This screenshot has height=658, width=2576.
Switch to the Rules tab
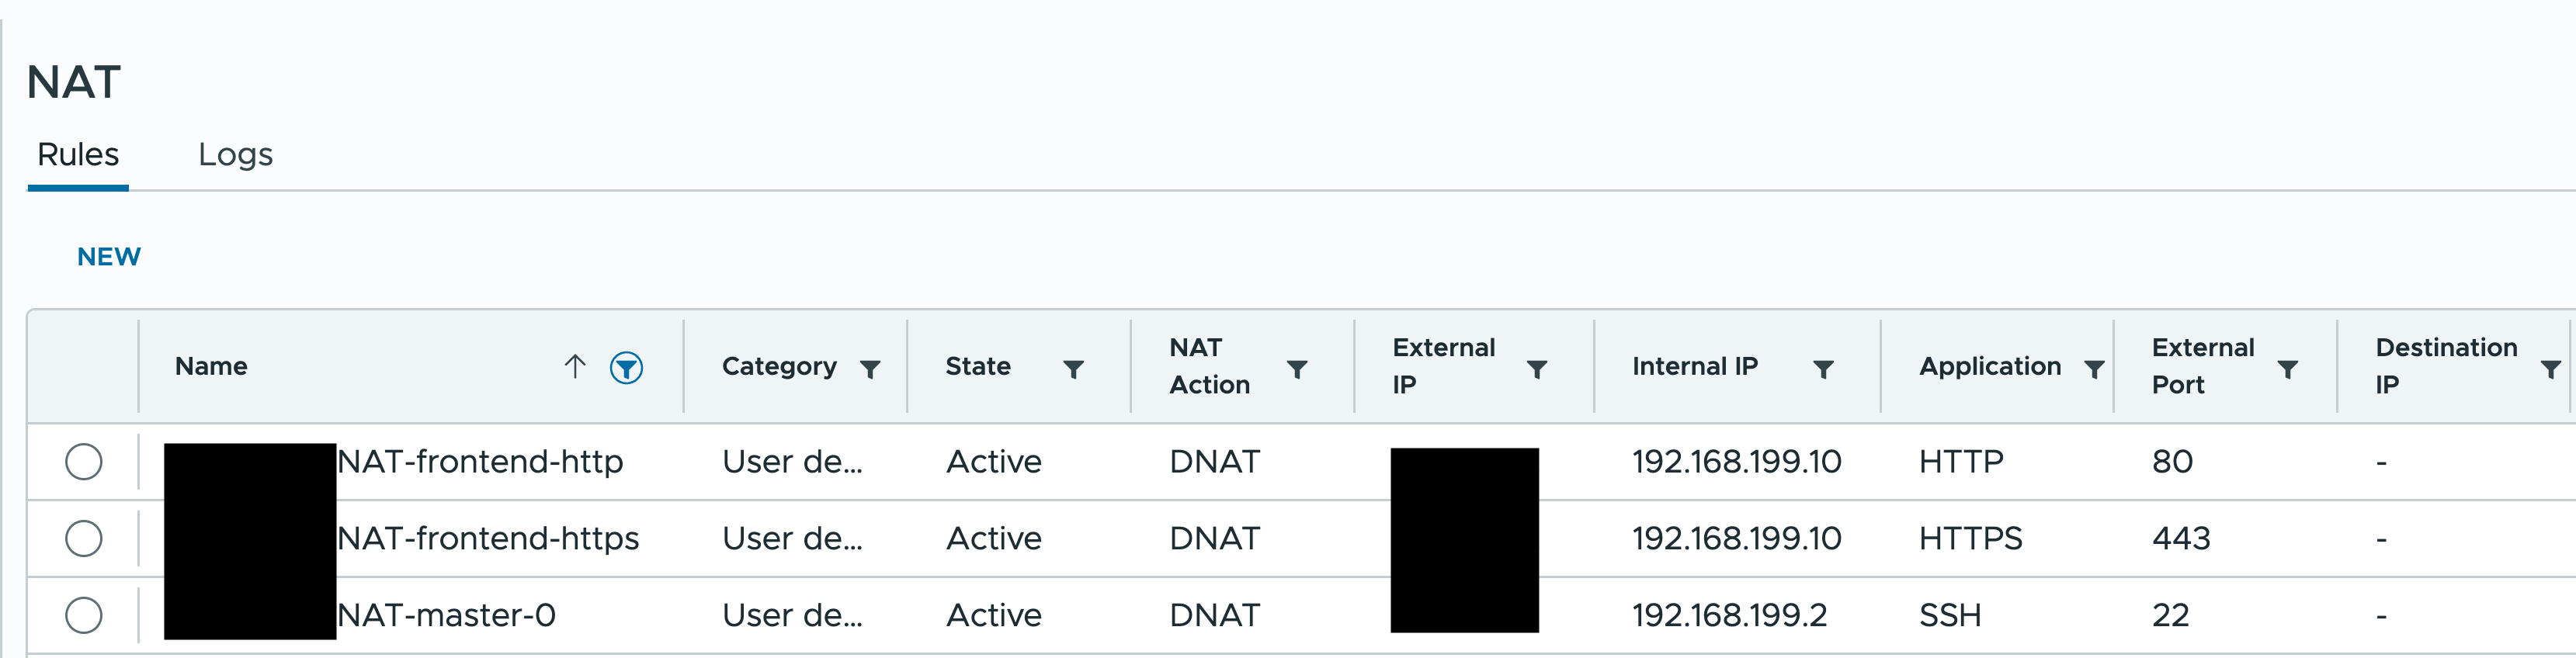[78, 155]
